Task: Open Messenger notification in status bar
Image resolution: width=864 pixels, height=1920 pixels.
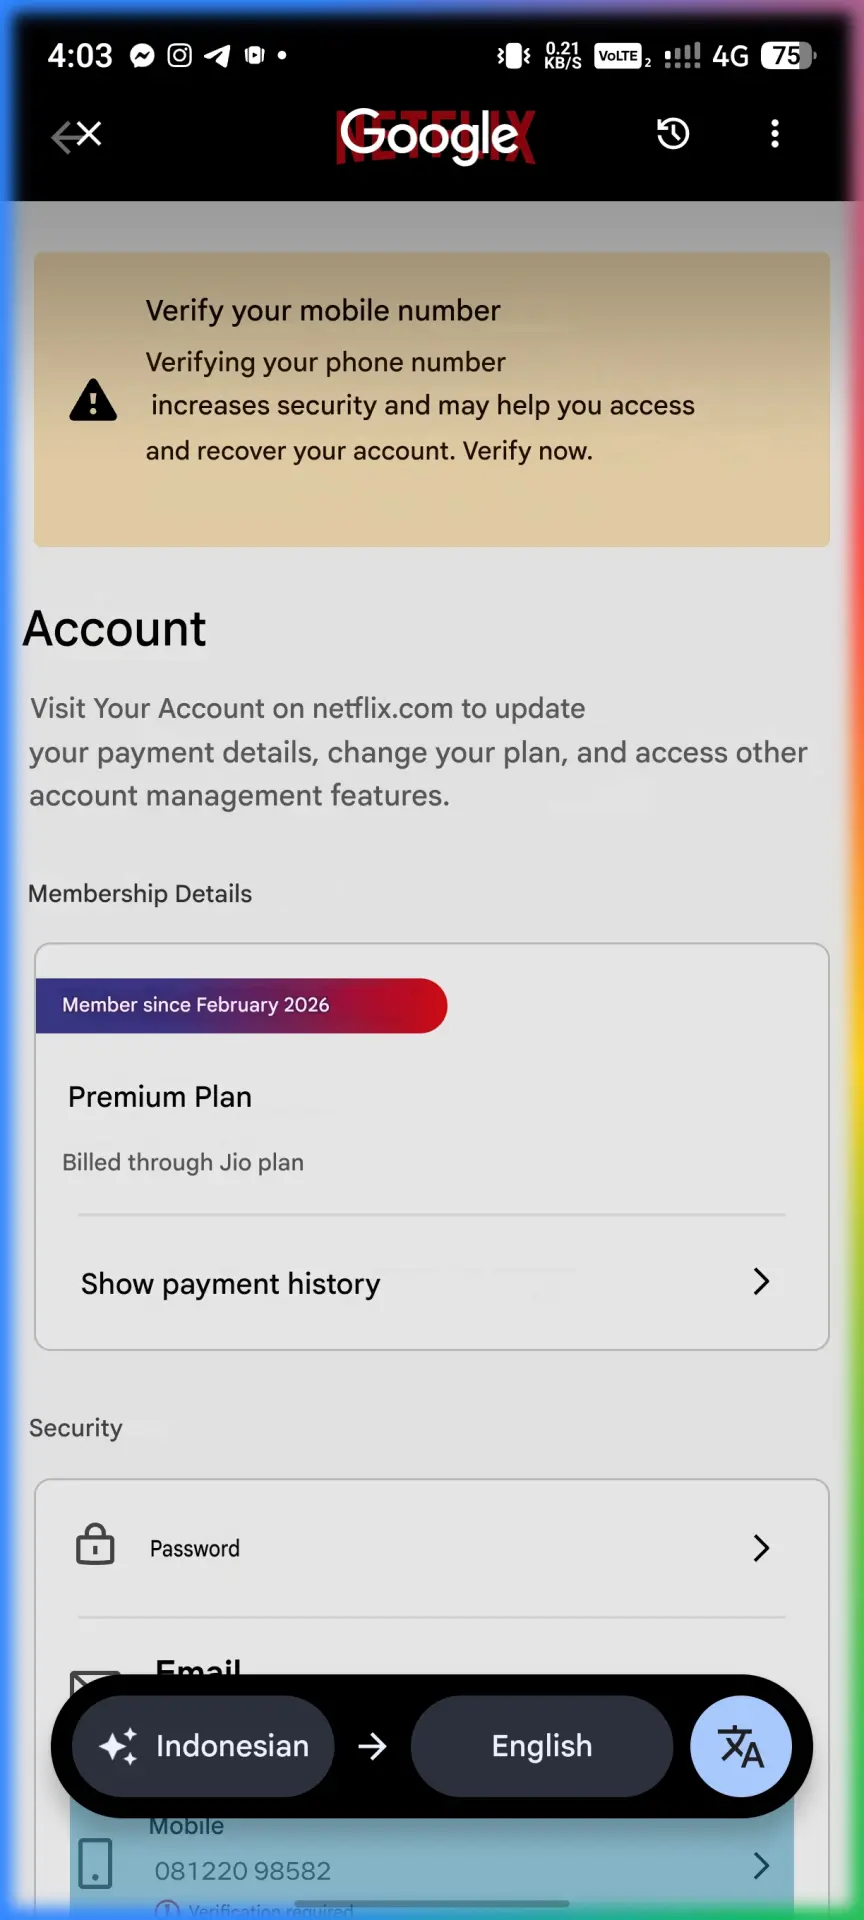Action: coord(143,56)
